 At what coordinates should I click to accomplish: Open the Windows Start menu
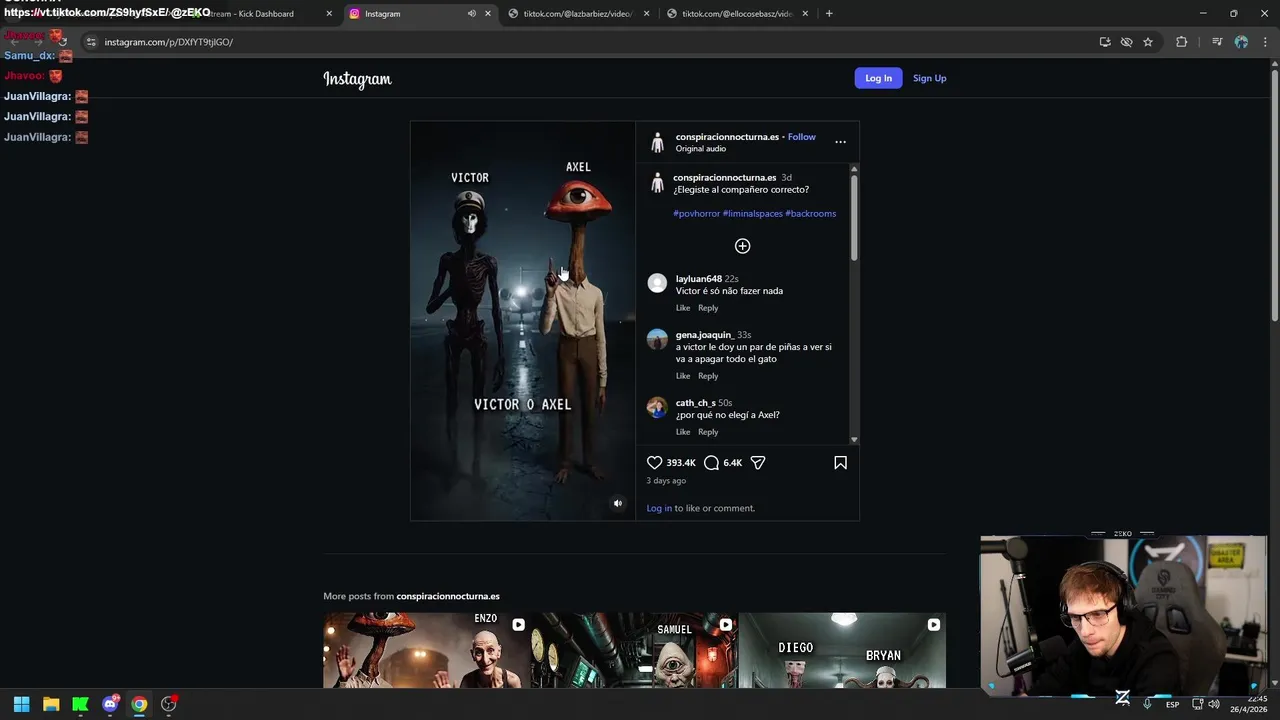pyautogui.click(x=21, y=704)
